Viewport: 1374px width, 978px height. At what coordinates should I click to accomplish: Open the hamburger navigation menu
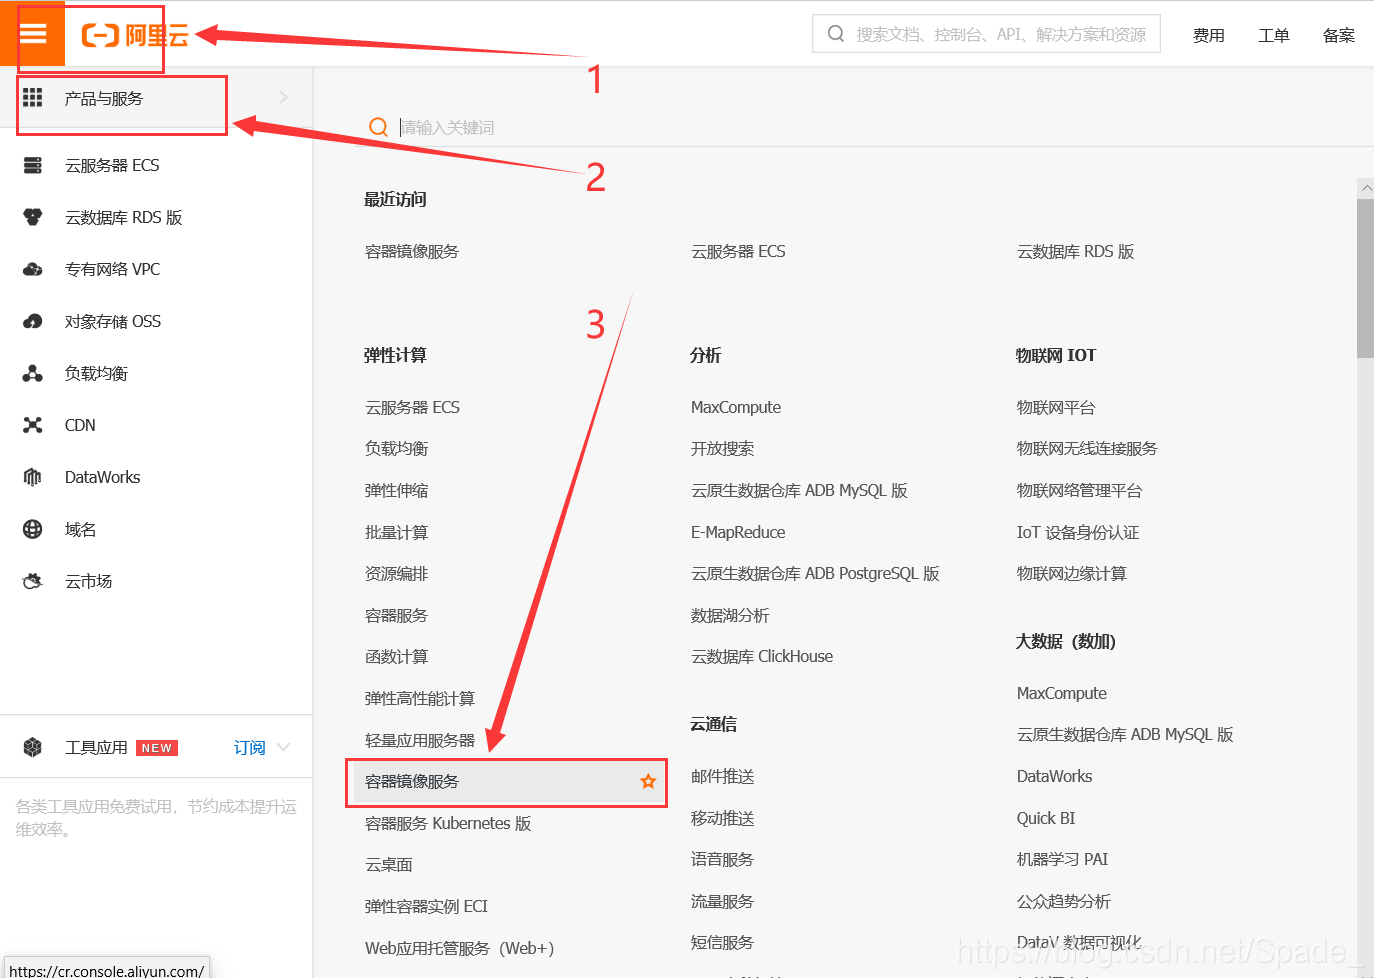click(35, 33)
